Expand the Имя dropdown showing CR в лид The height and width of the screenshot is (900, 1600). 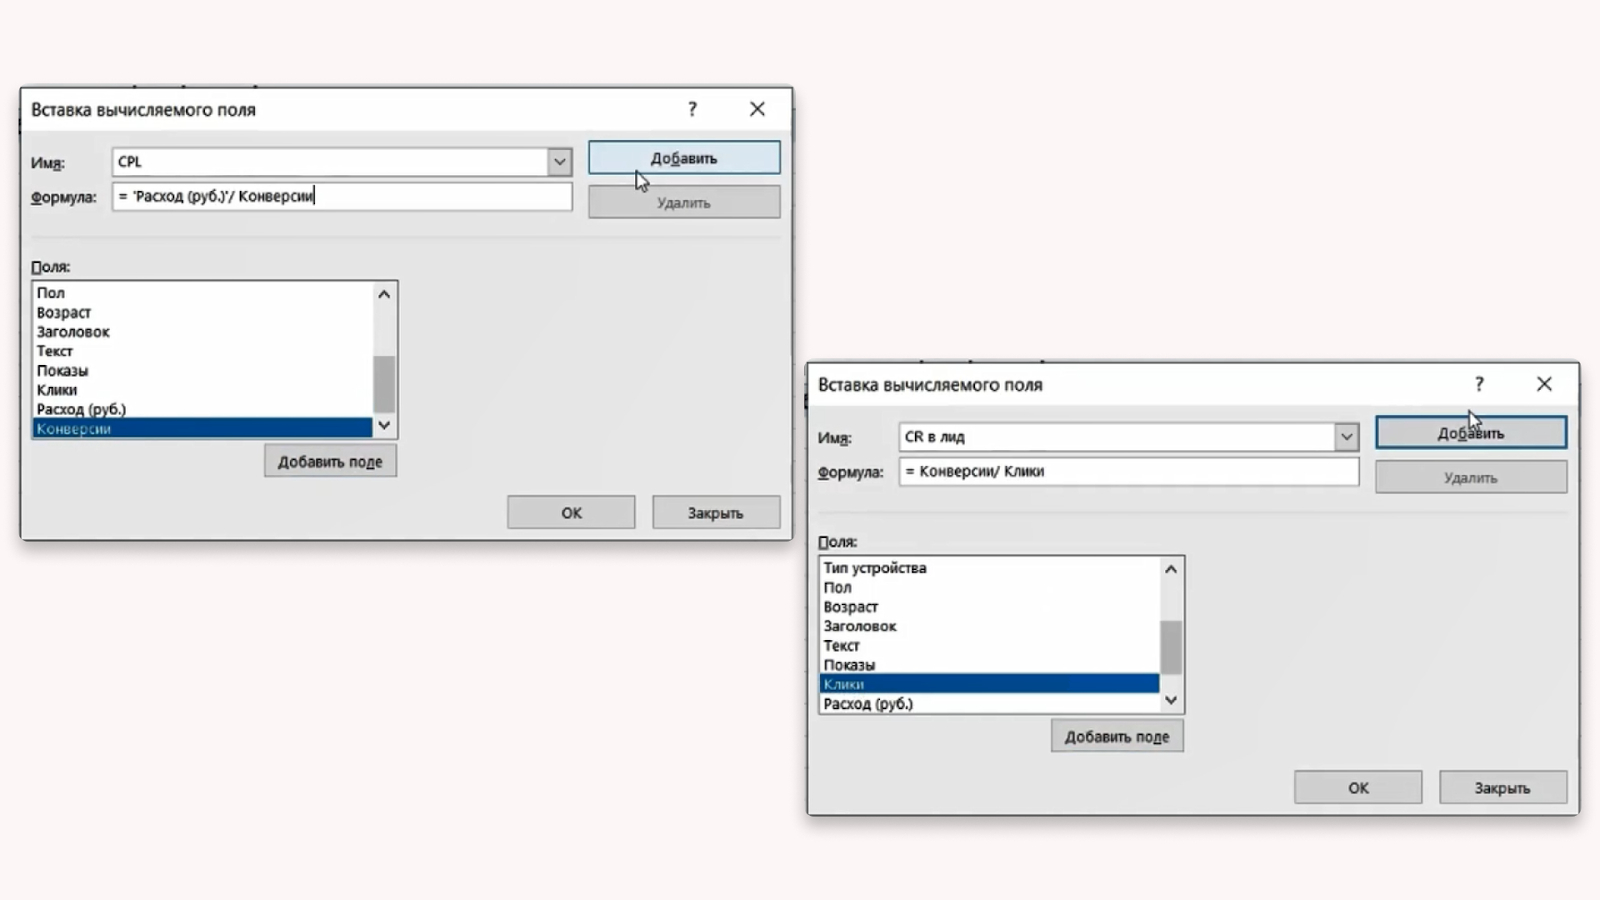1346,436
